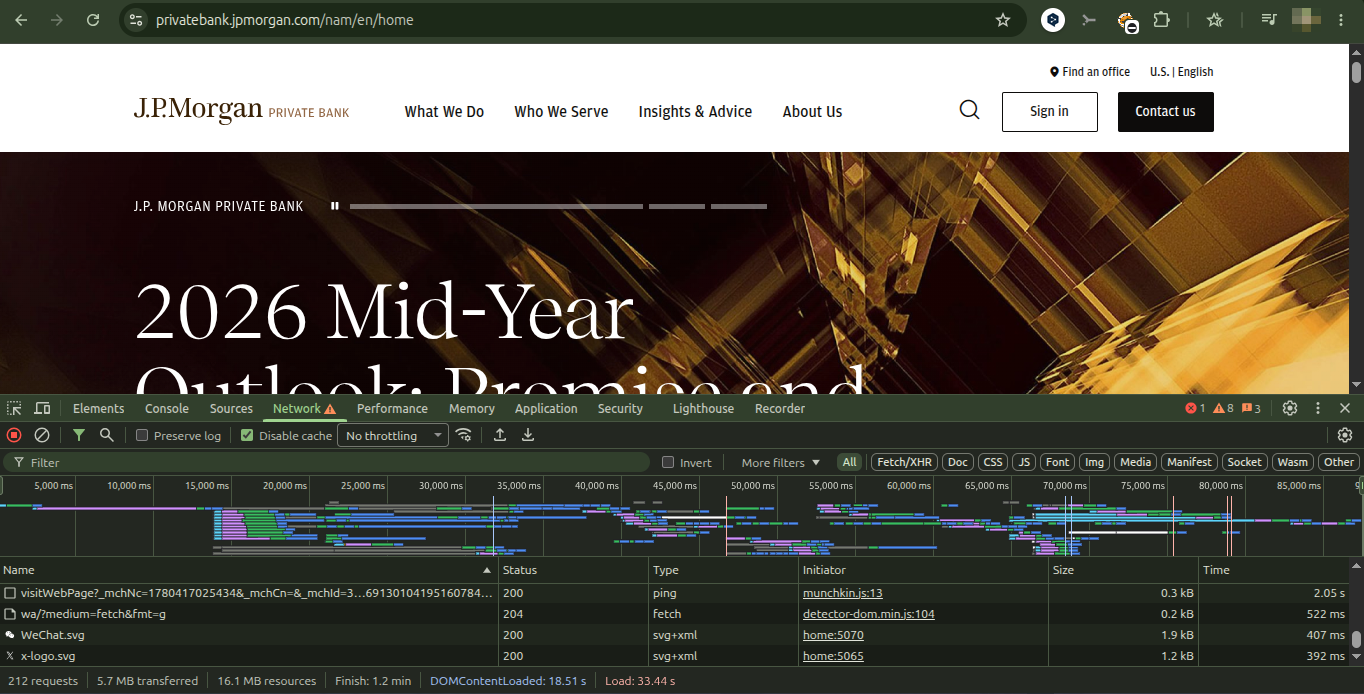Open the What We Do menu
Viewport: 1364px width, 694px height.
[x=444, y=112]
